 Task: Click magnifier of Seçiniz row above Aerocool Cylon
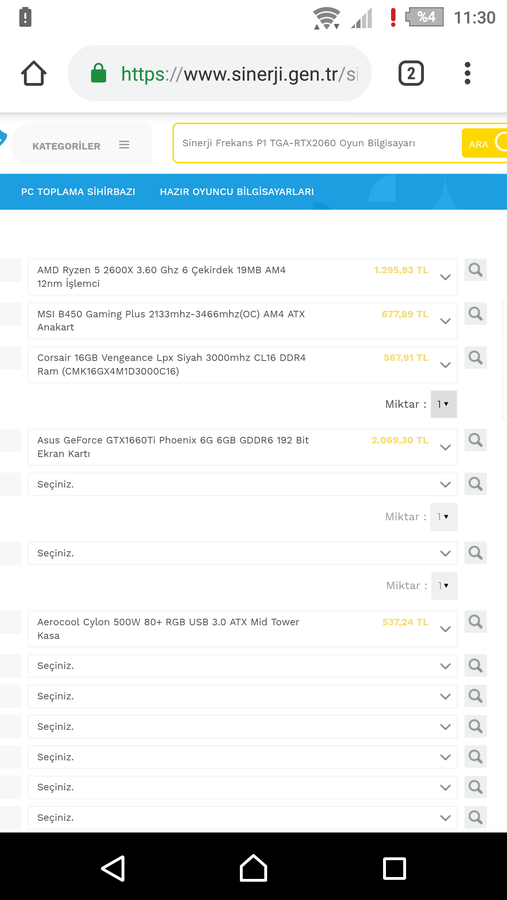point(475,553)
